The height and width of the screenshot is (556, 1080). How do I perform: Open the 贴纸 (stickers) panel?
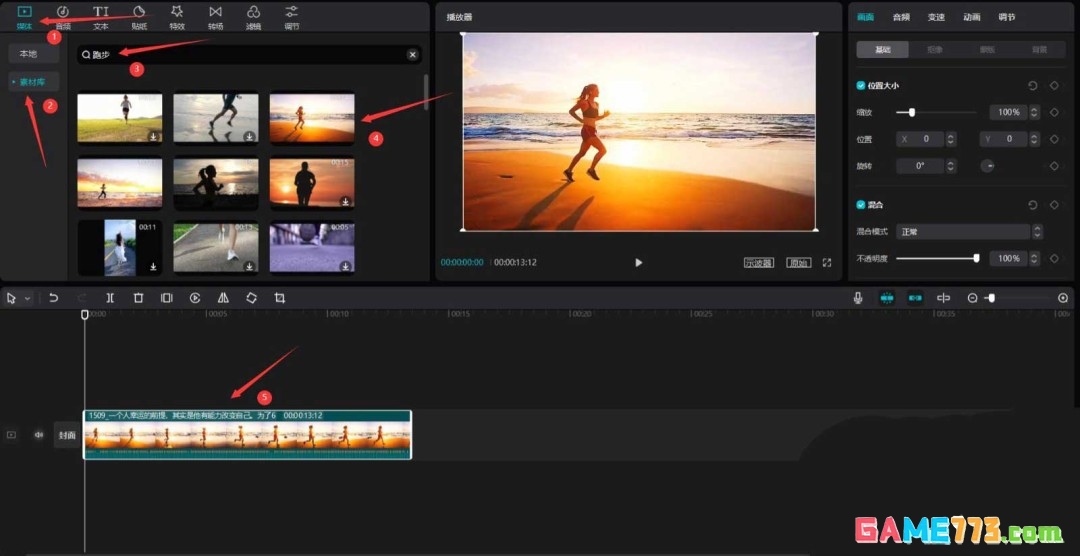(x=139, y=16)
